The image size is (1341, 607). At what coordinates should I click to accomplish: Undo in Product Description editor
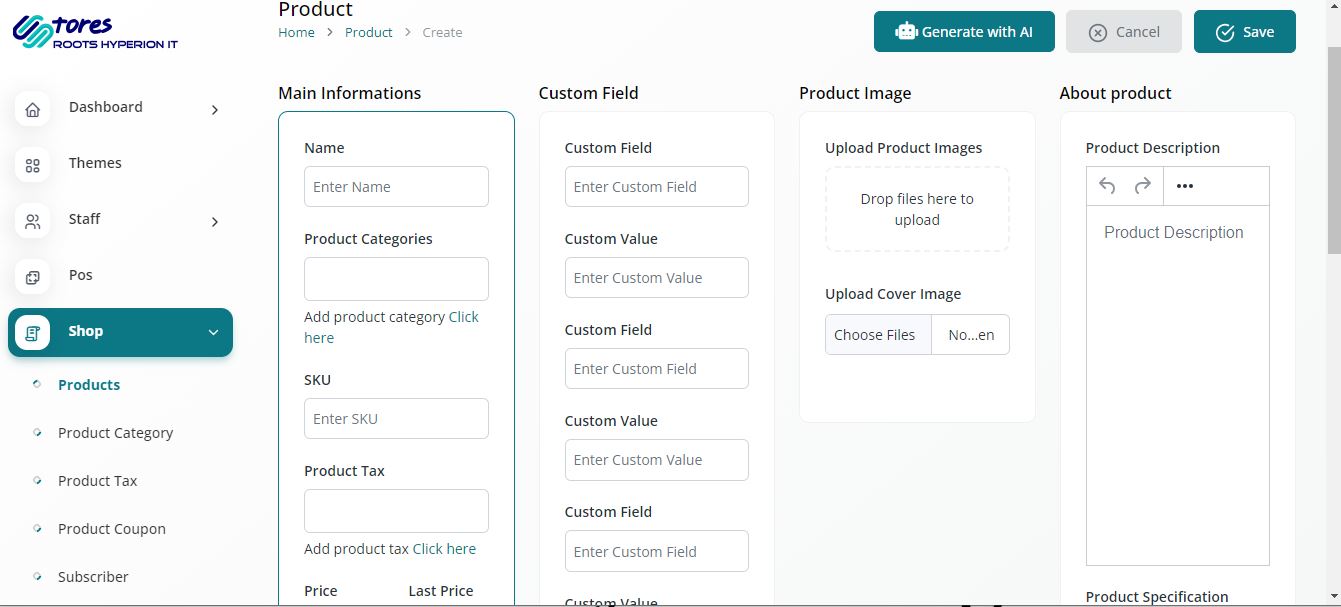pyautogui.click(x=1107, y=186)
